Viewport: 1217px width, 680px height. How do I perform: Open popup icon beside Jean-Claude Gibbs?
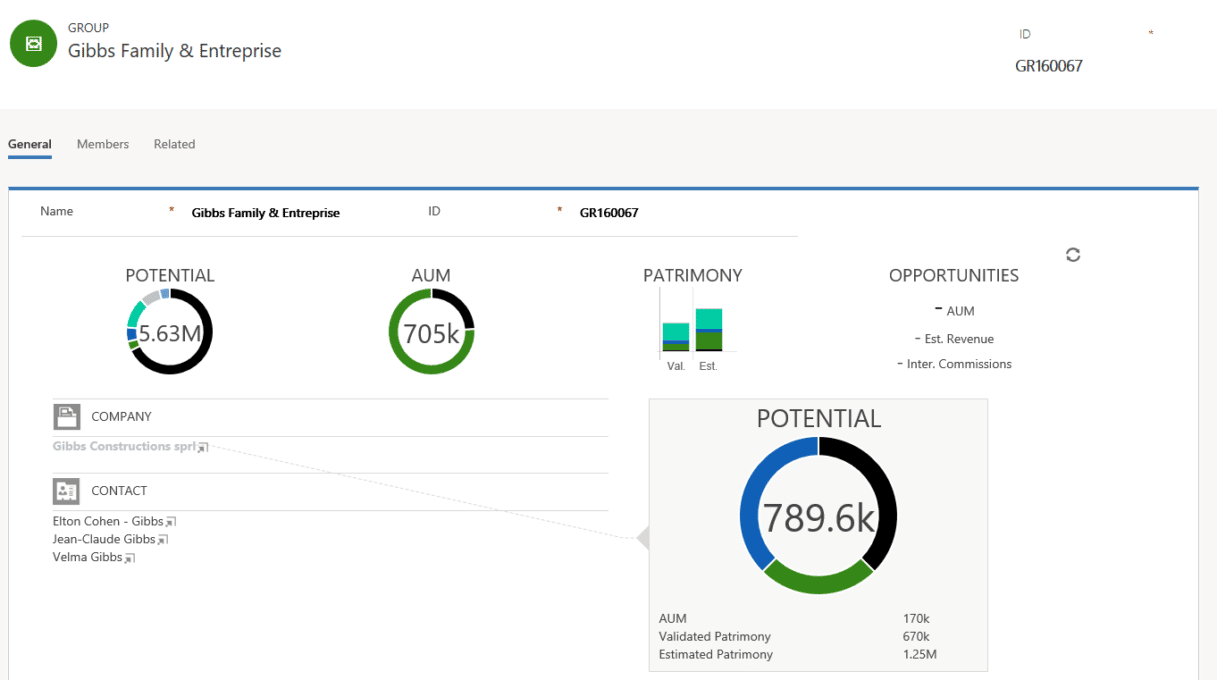pyautogui.click(x=162, y=540)
